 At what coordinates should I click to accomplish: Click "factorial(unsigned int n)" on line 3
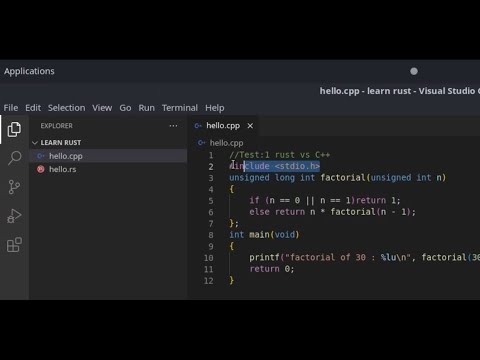point(383,178)
